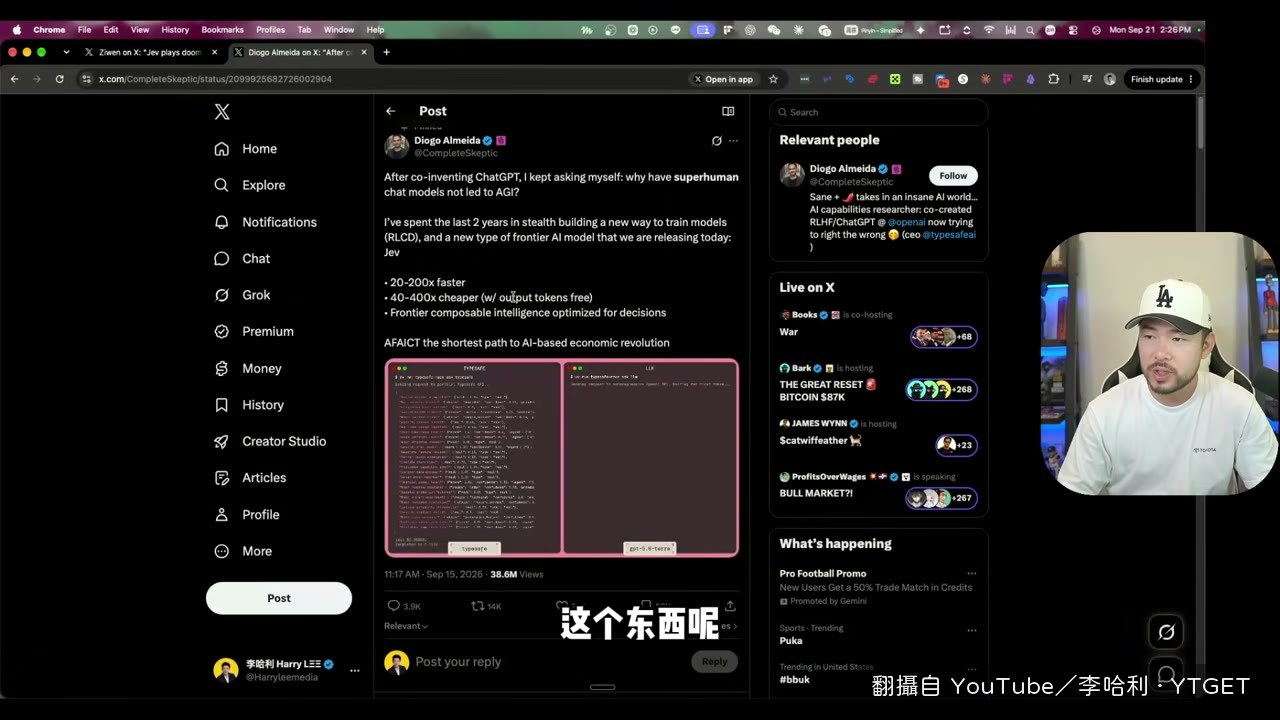Open @CompleteSkeptic handle under post author
Viewport: 1280px width, 720px height.
tap(455, 153)
